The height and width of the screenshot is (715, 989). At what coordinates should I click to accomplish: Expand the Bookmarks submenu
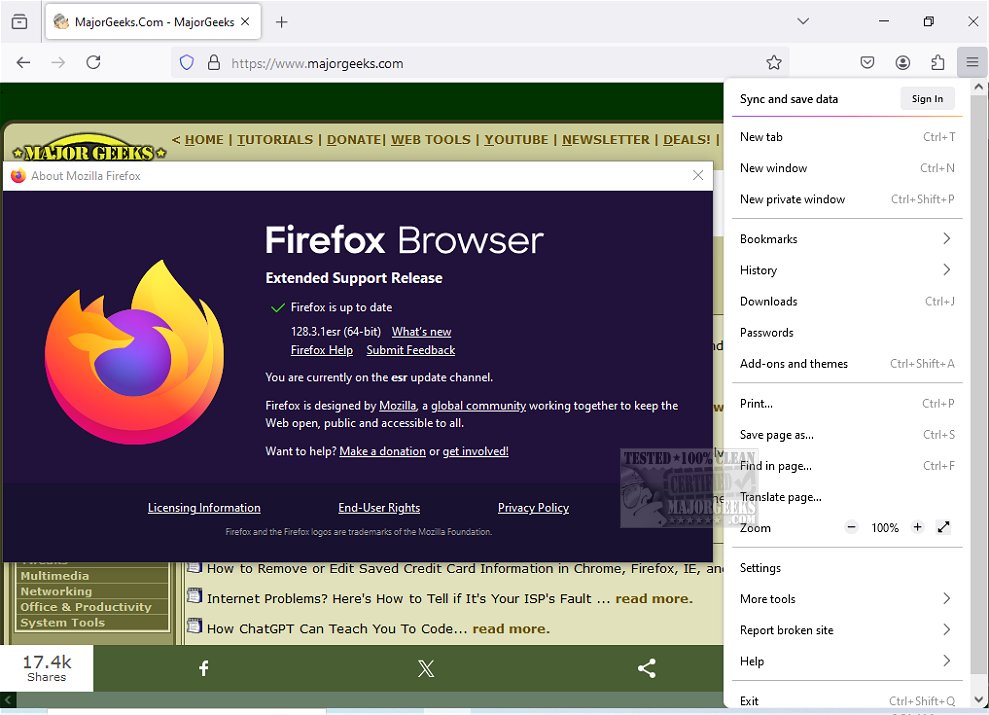pyautogui.click(x=846, y=238)
